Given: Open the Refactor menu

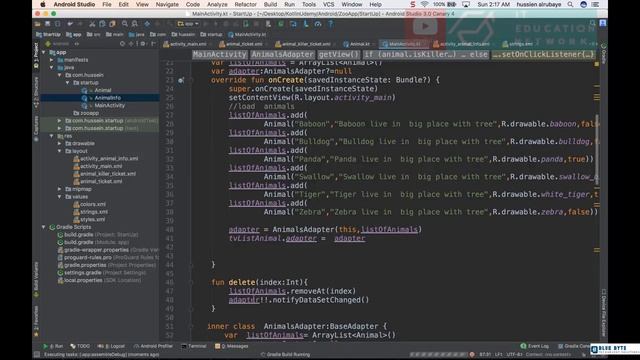Looking at the screenshot, I should 245,4.
